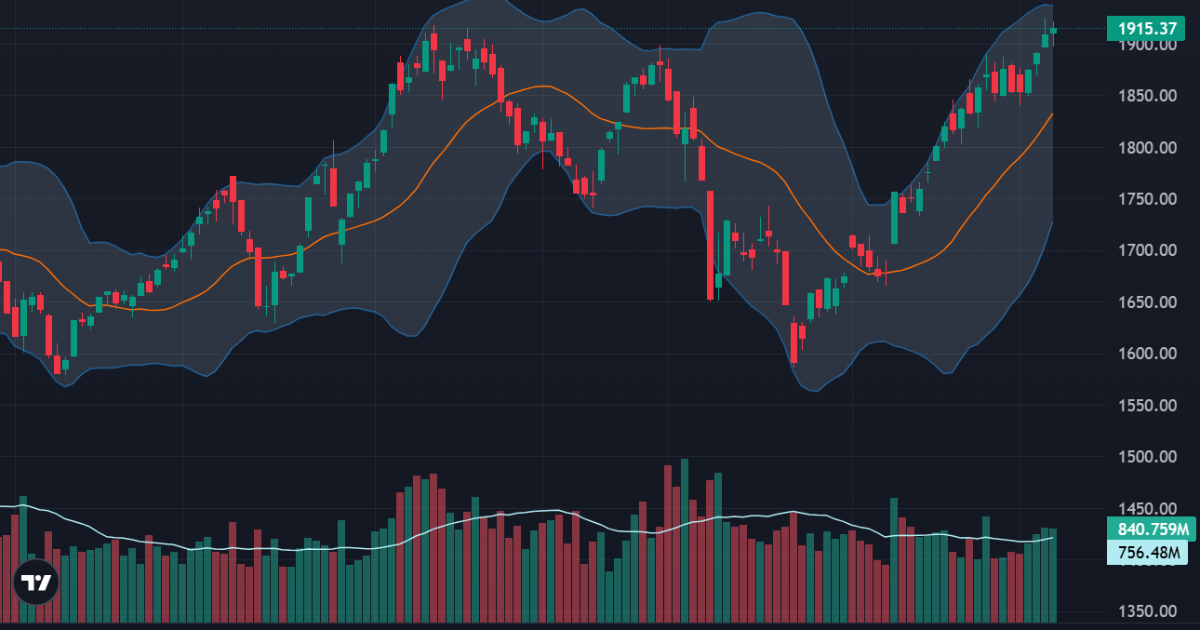Click the 1350.00 price axis label
The image size is (1200, 630).
click(1148, 611)
